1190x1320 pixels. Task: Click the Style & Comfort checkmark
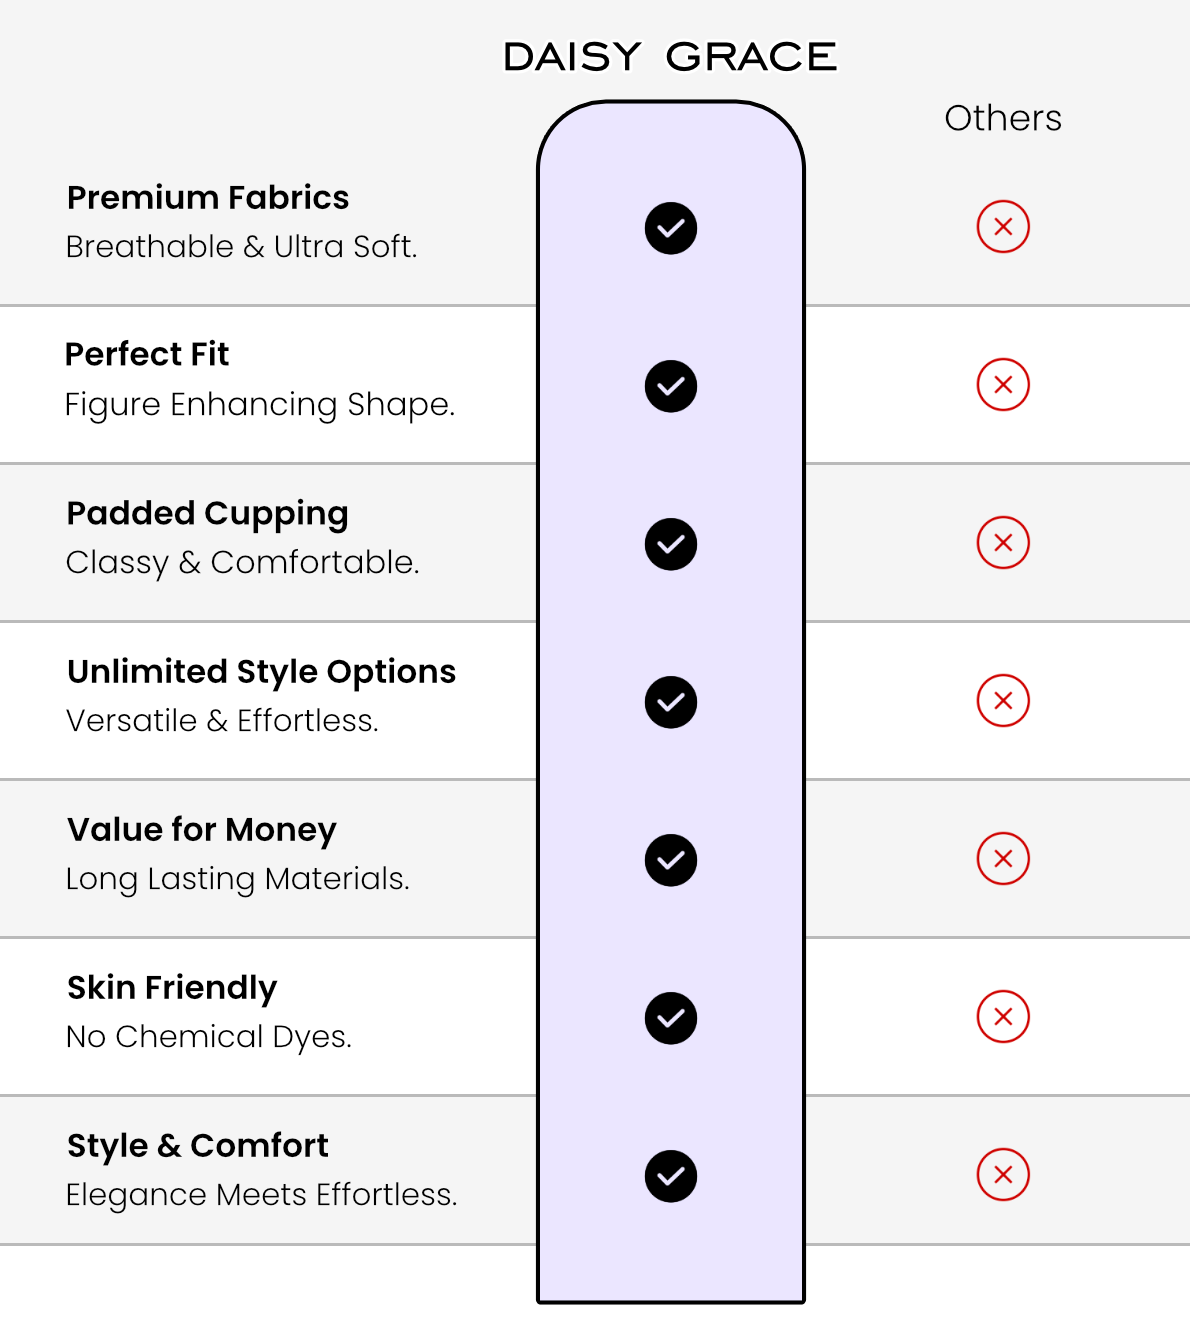(x=671, y=1176)
